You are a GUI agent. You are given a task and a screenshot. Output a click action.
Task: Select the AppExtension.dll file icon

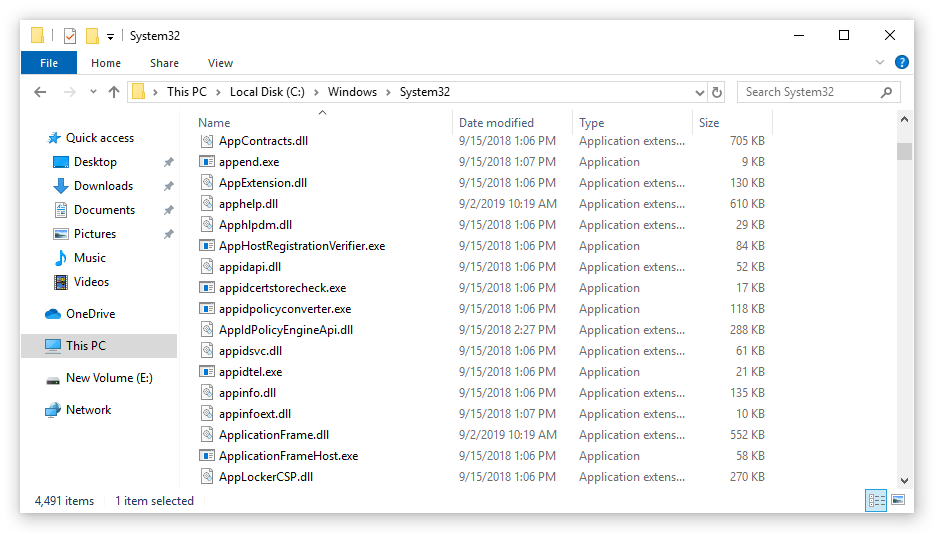coord(207,183)
